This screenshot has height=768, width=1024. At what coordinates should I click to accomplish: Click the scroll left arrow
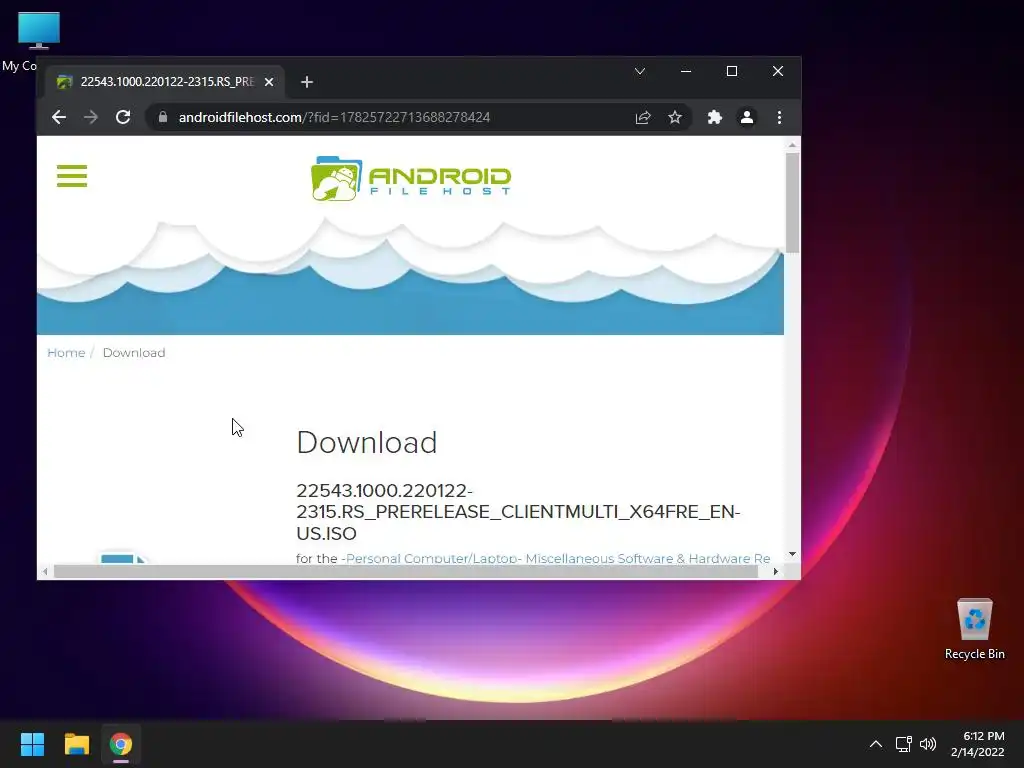click(44, 571)
